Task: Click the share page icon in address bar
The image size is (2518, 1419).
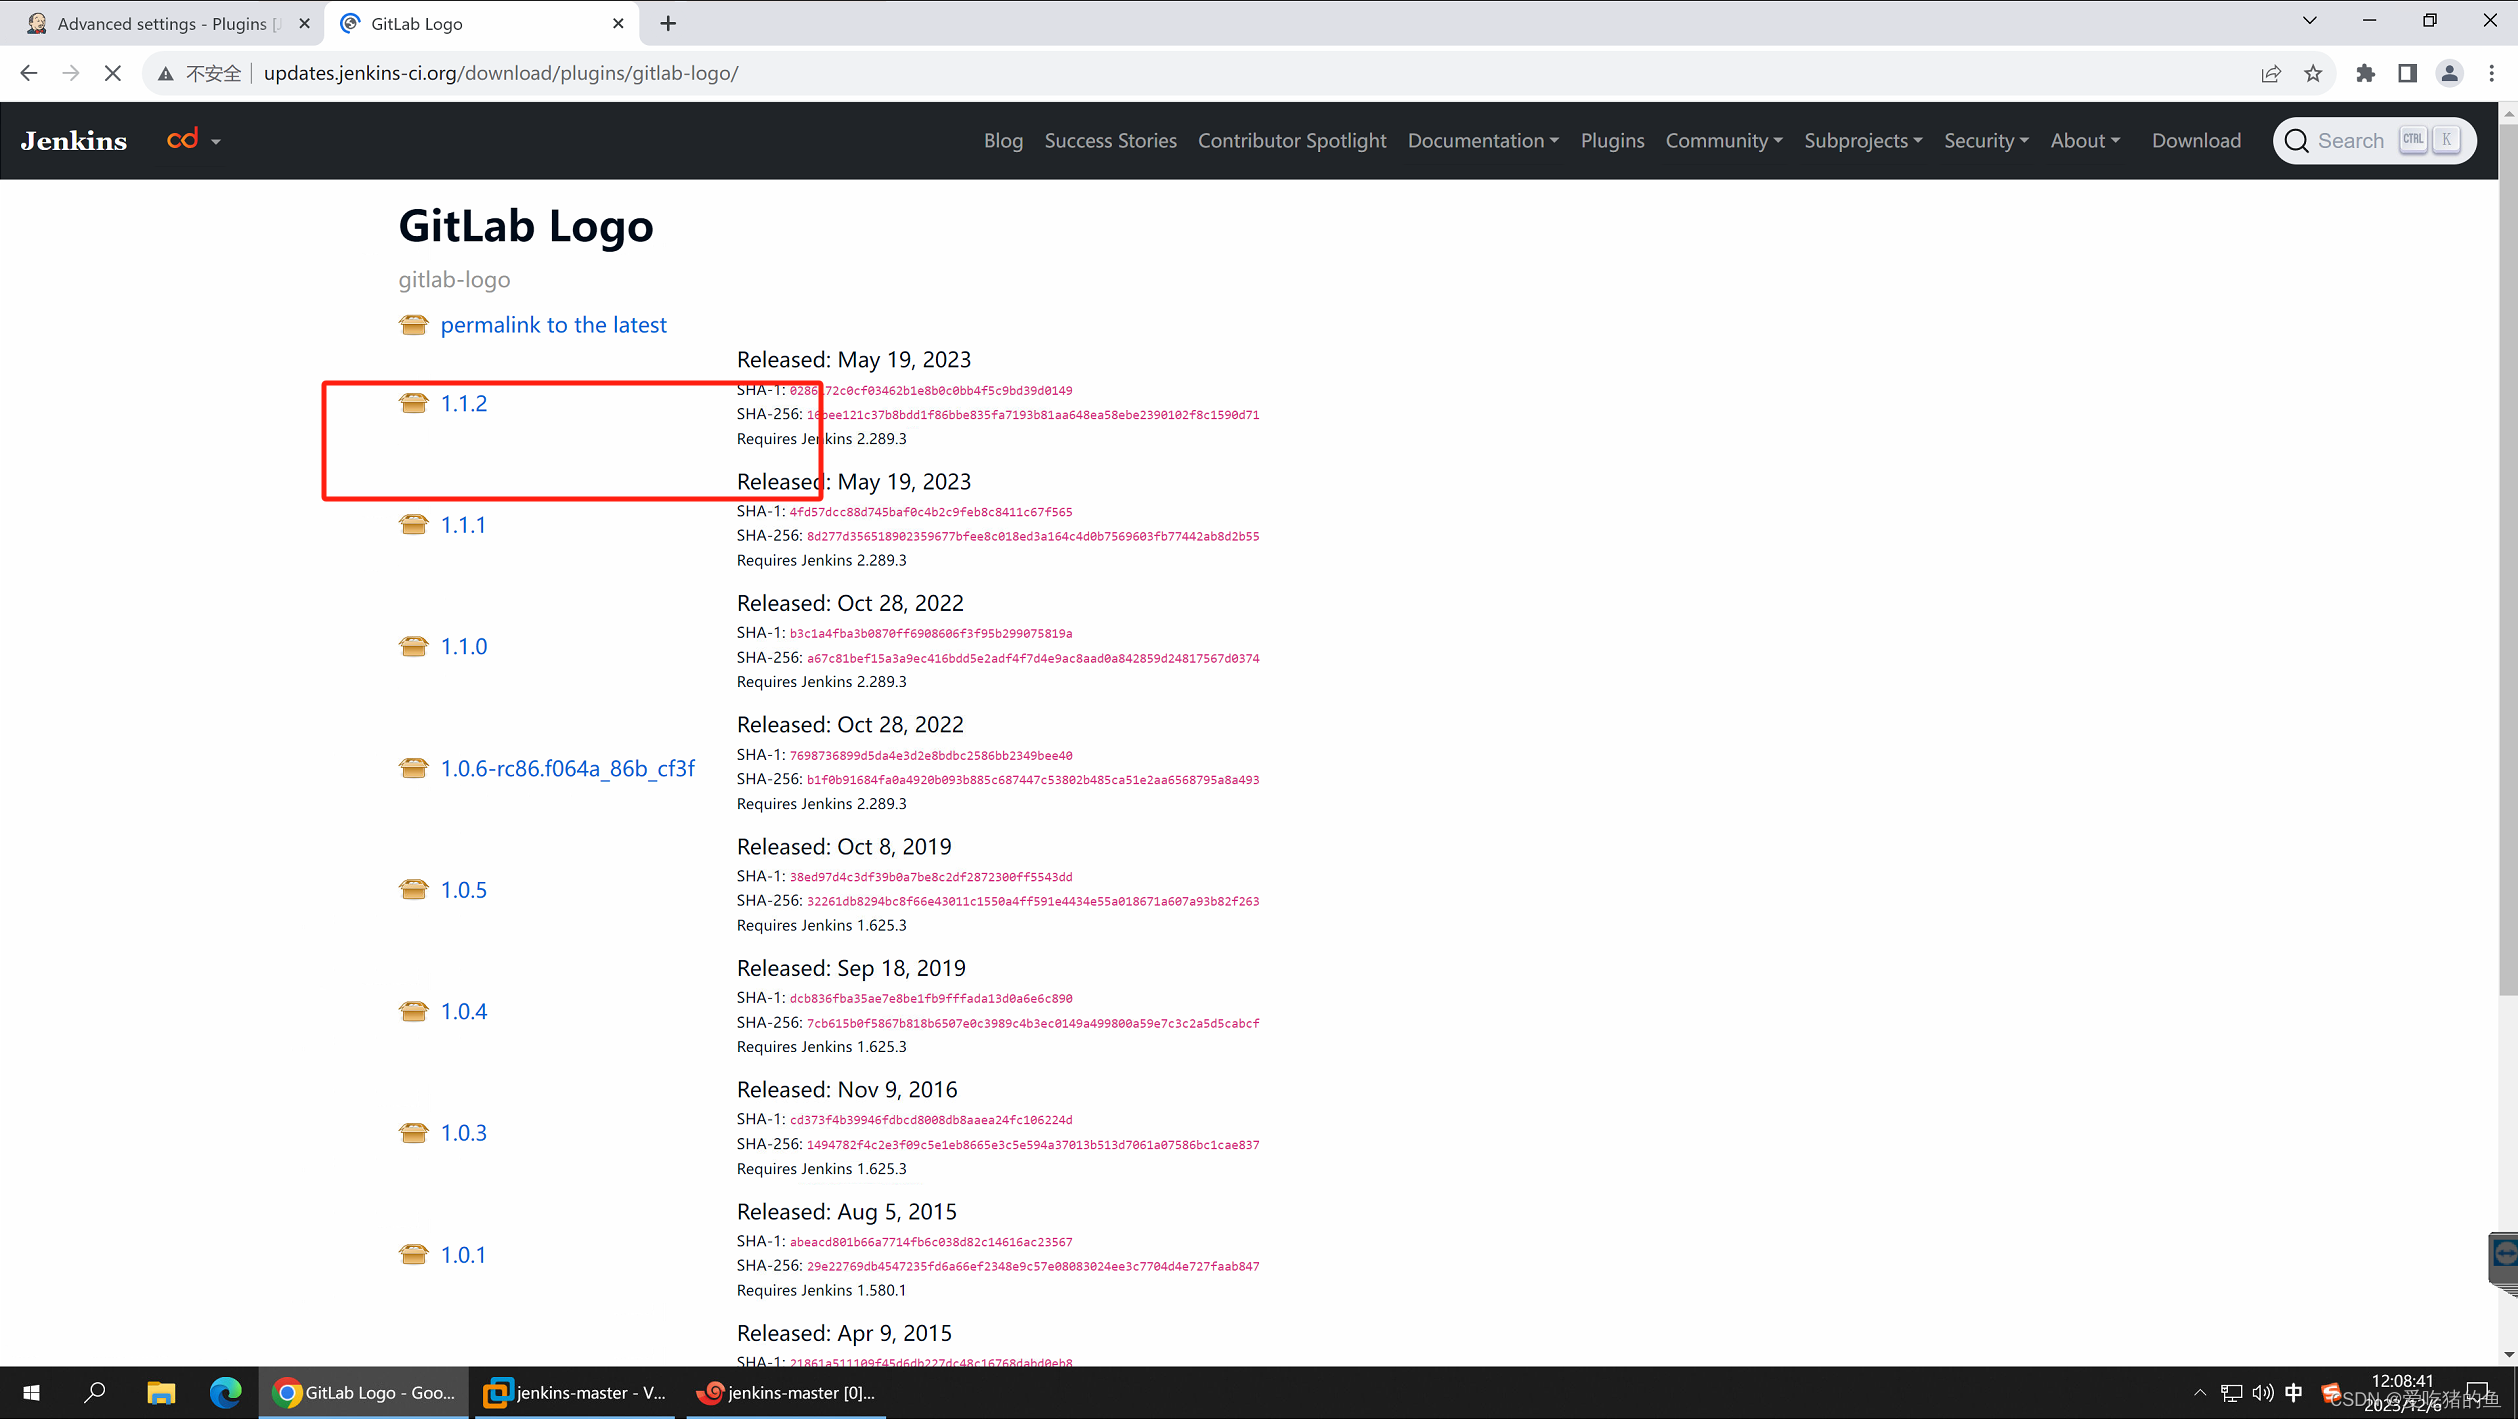Action: (2271, 73)
